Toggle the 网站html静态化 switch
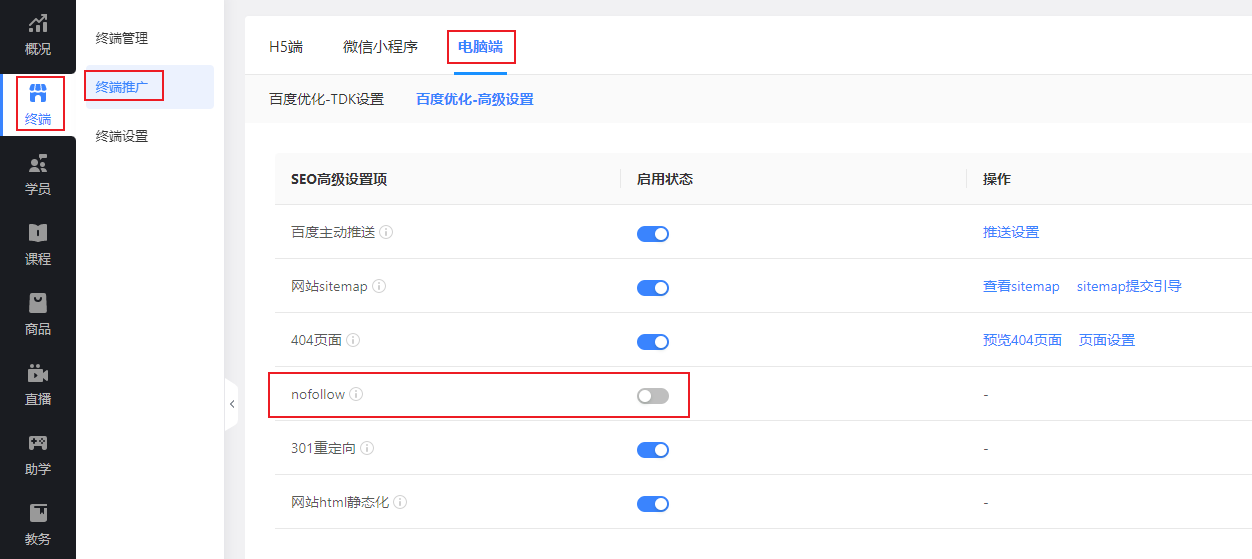The height and width of the screenshot is (559, 1252). coord(653,504)
